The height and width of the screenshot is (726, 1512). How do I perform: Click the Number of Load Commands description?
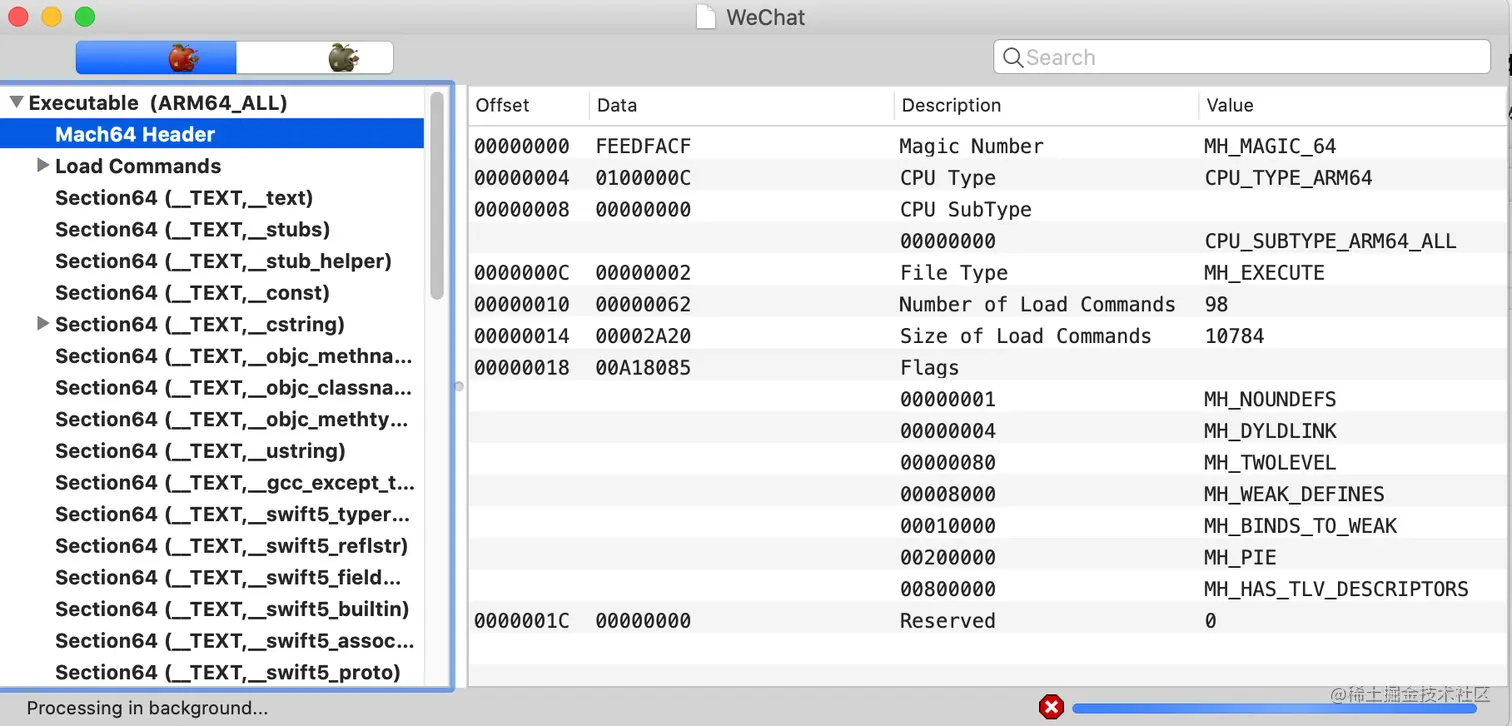click(1037, 304)
